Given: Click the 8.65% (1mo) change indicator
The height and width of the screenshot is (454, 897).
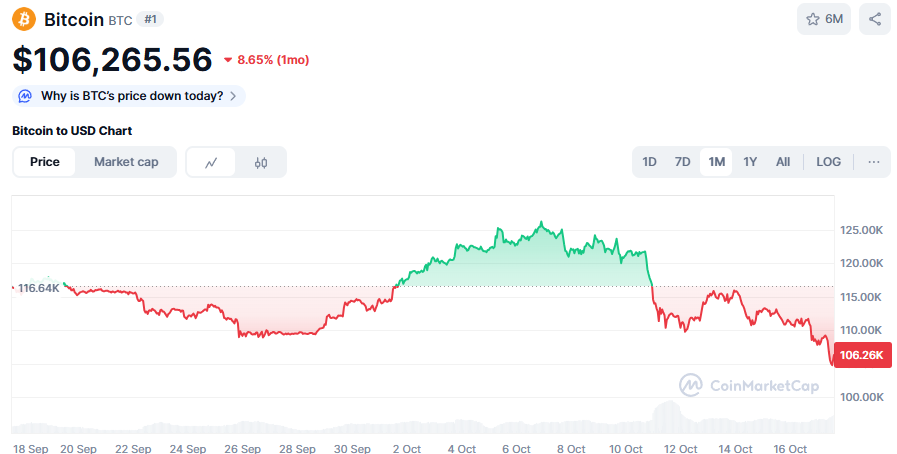Looking at the screenshot, I should (266, 60).
